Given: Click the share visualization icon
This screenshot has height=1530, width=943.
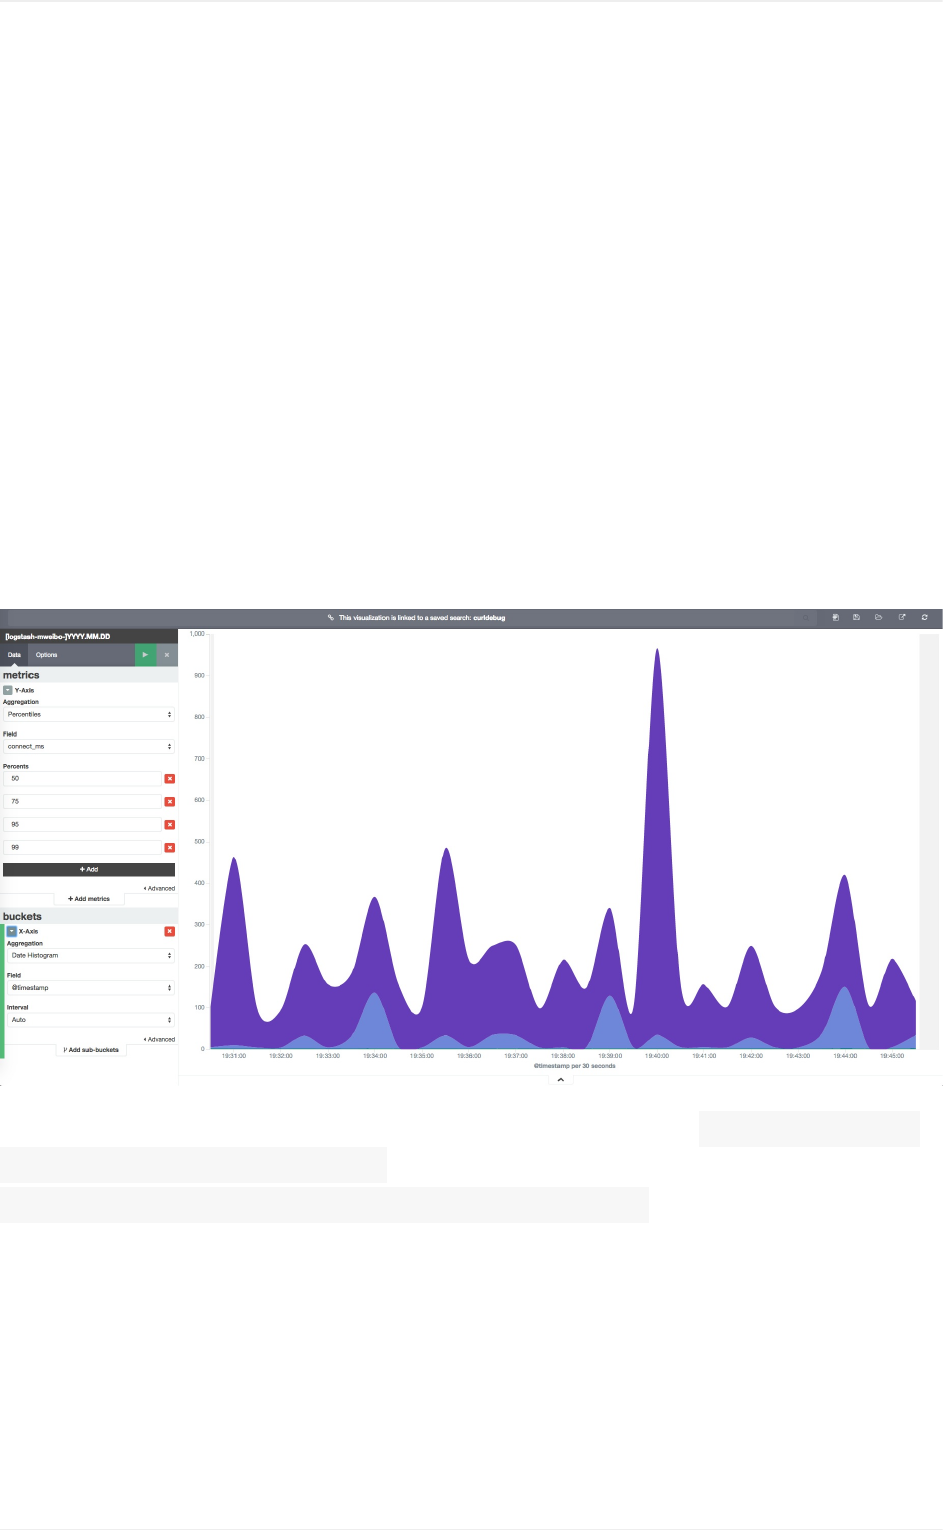Looking at the screenshot, I should click(x=902, y=618).
